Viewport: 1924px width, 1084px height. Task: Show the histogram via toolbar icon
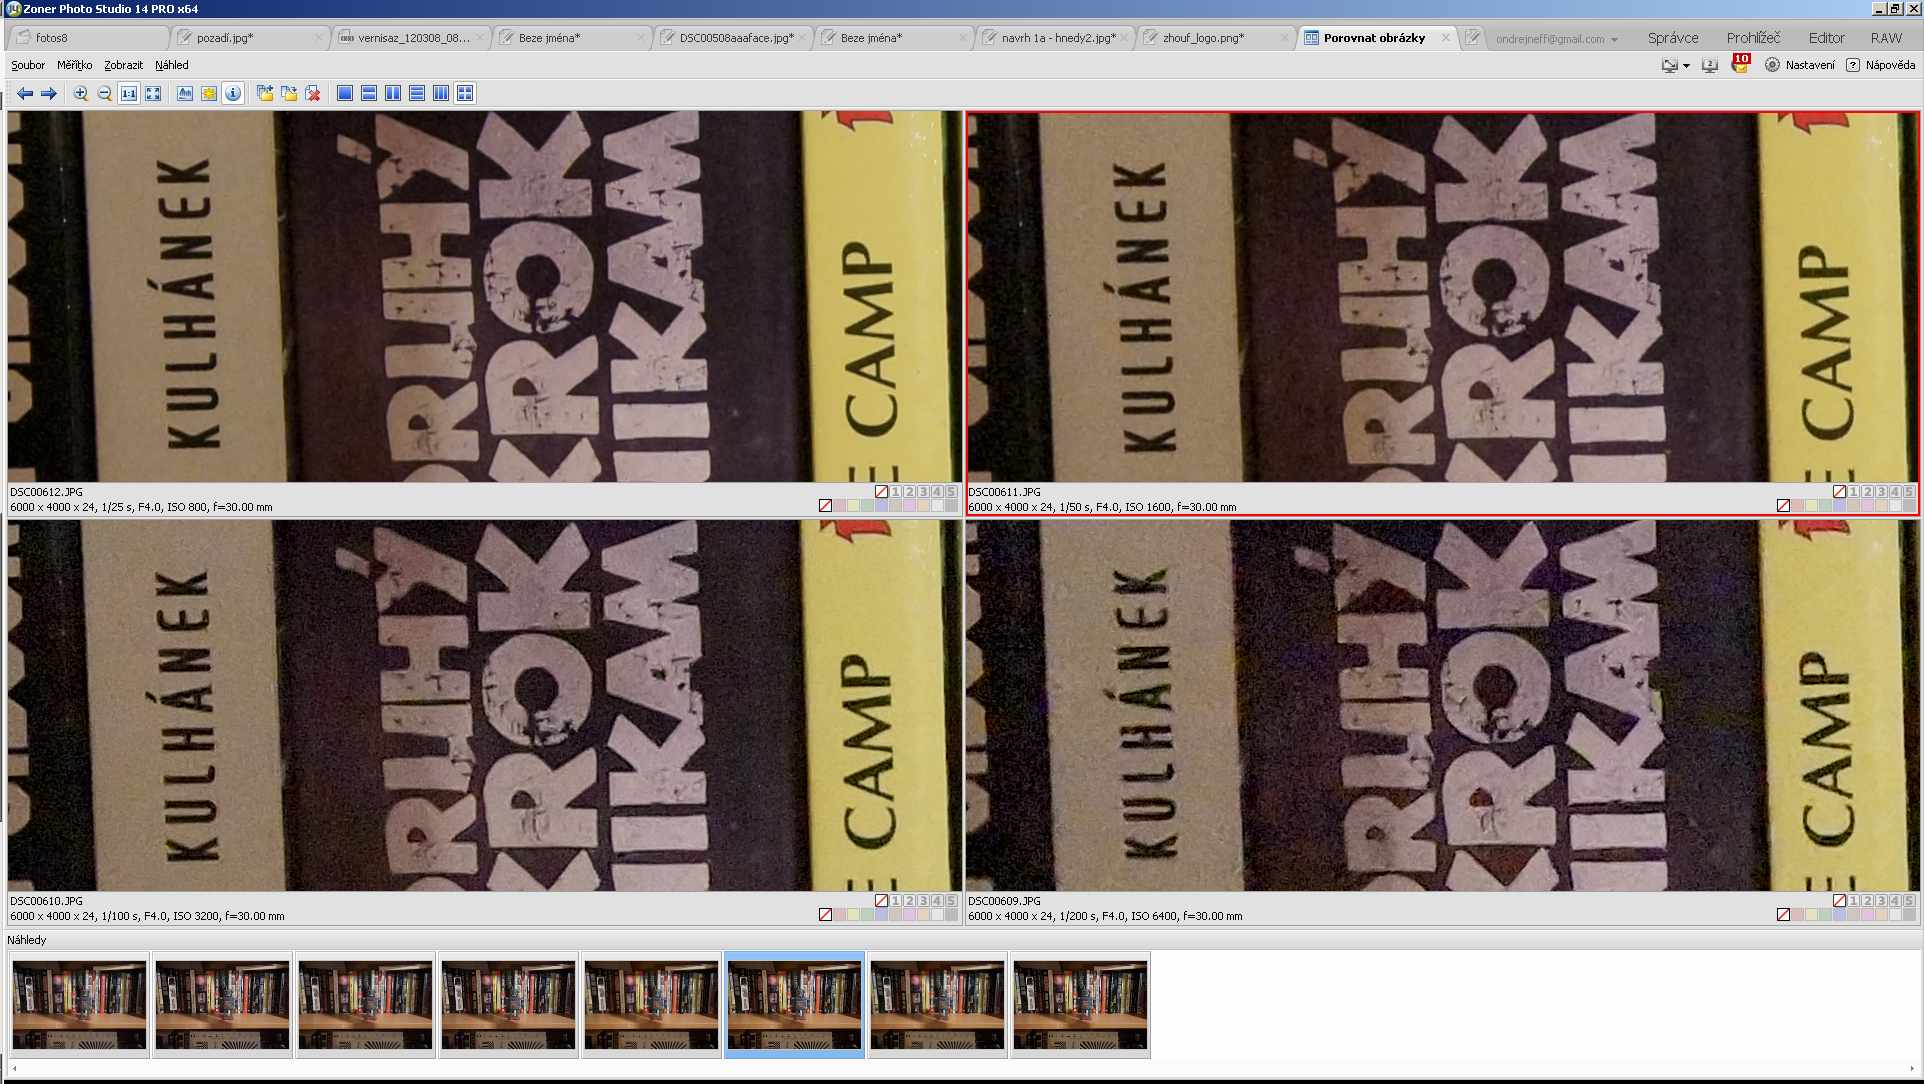(185, 93)
